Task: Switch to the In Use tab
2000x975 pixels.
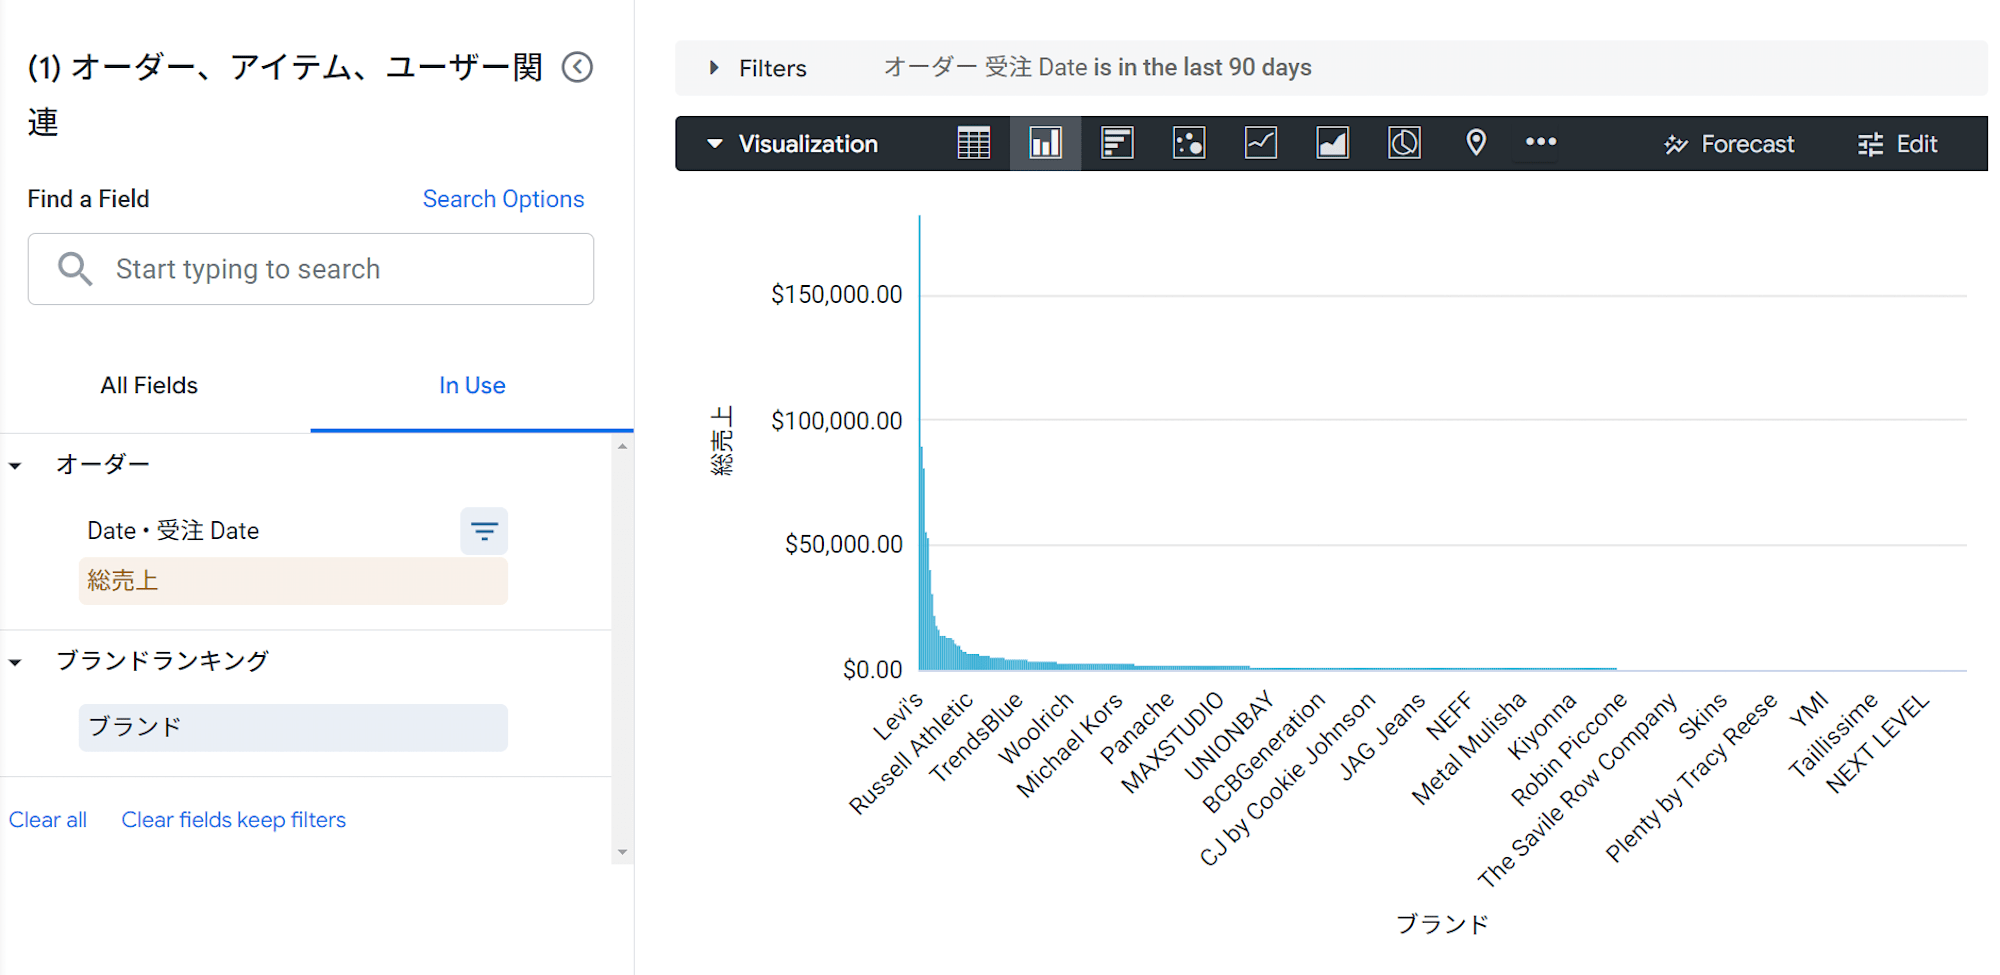Action: (472, 385)
